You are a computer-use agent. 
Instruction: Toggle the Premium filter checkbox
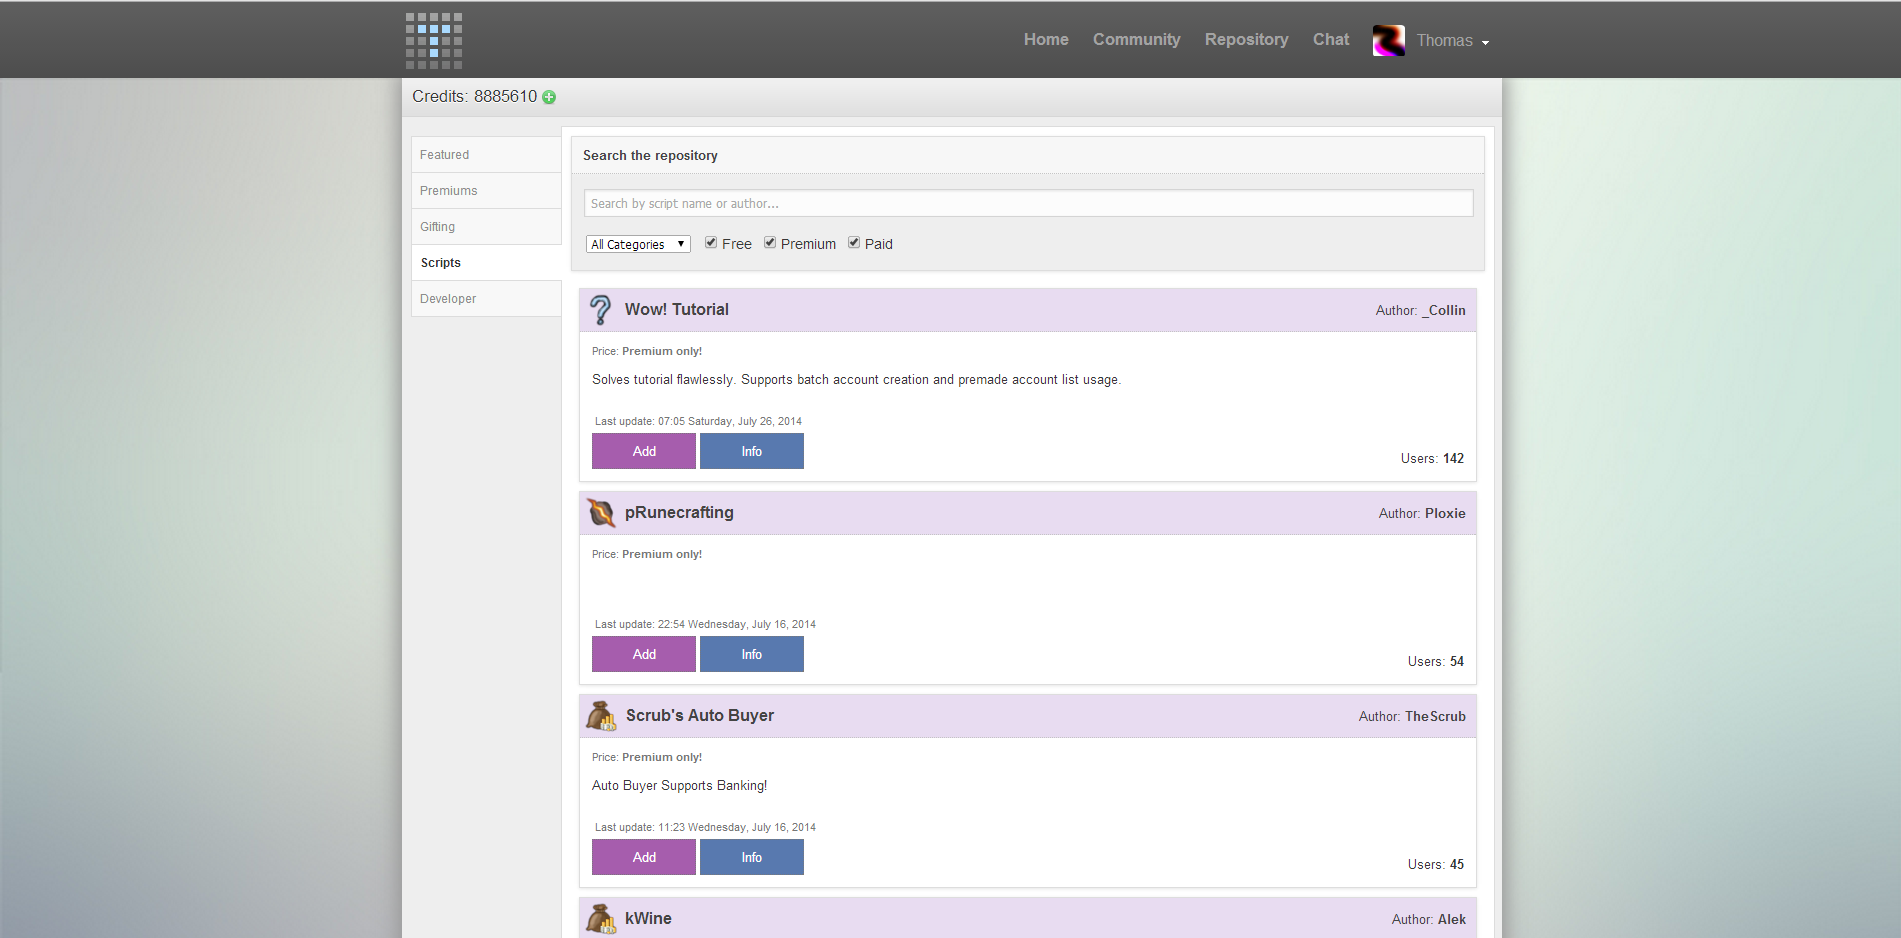[x=770, y=243]
